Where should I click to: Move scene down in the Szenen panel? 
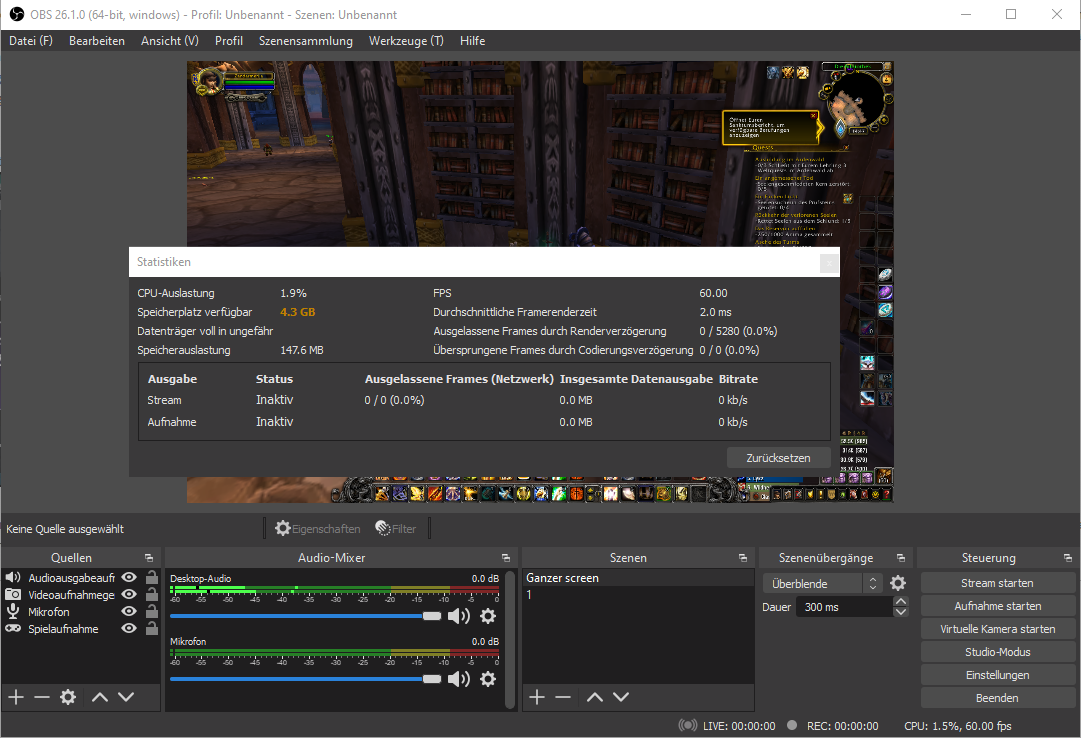pos(621,697)
